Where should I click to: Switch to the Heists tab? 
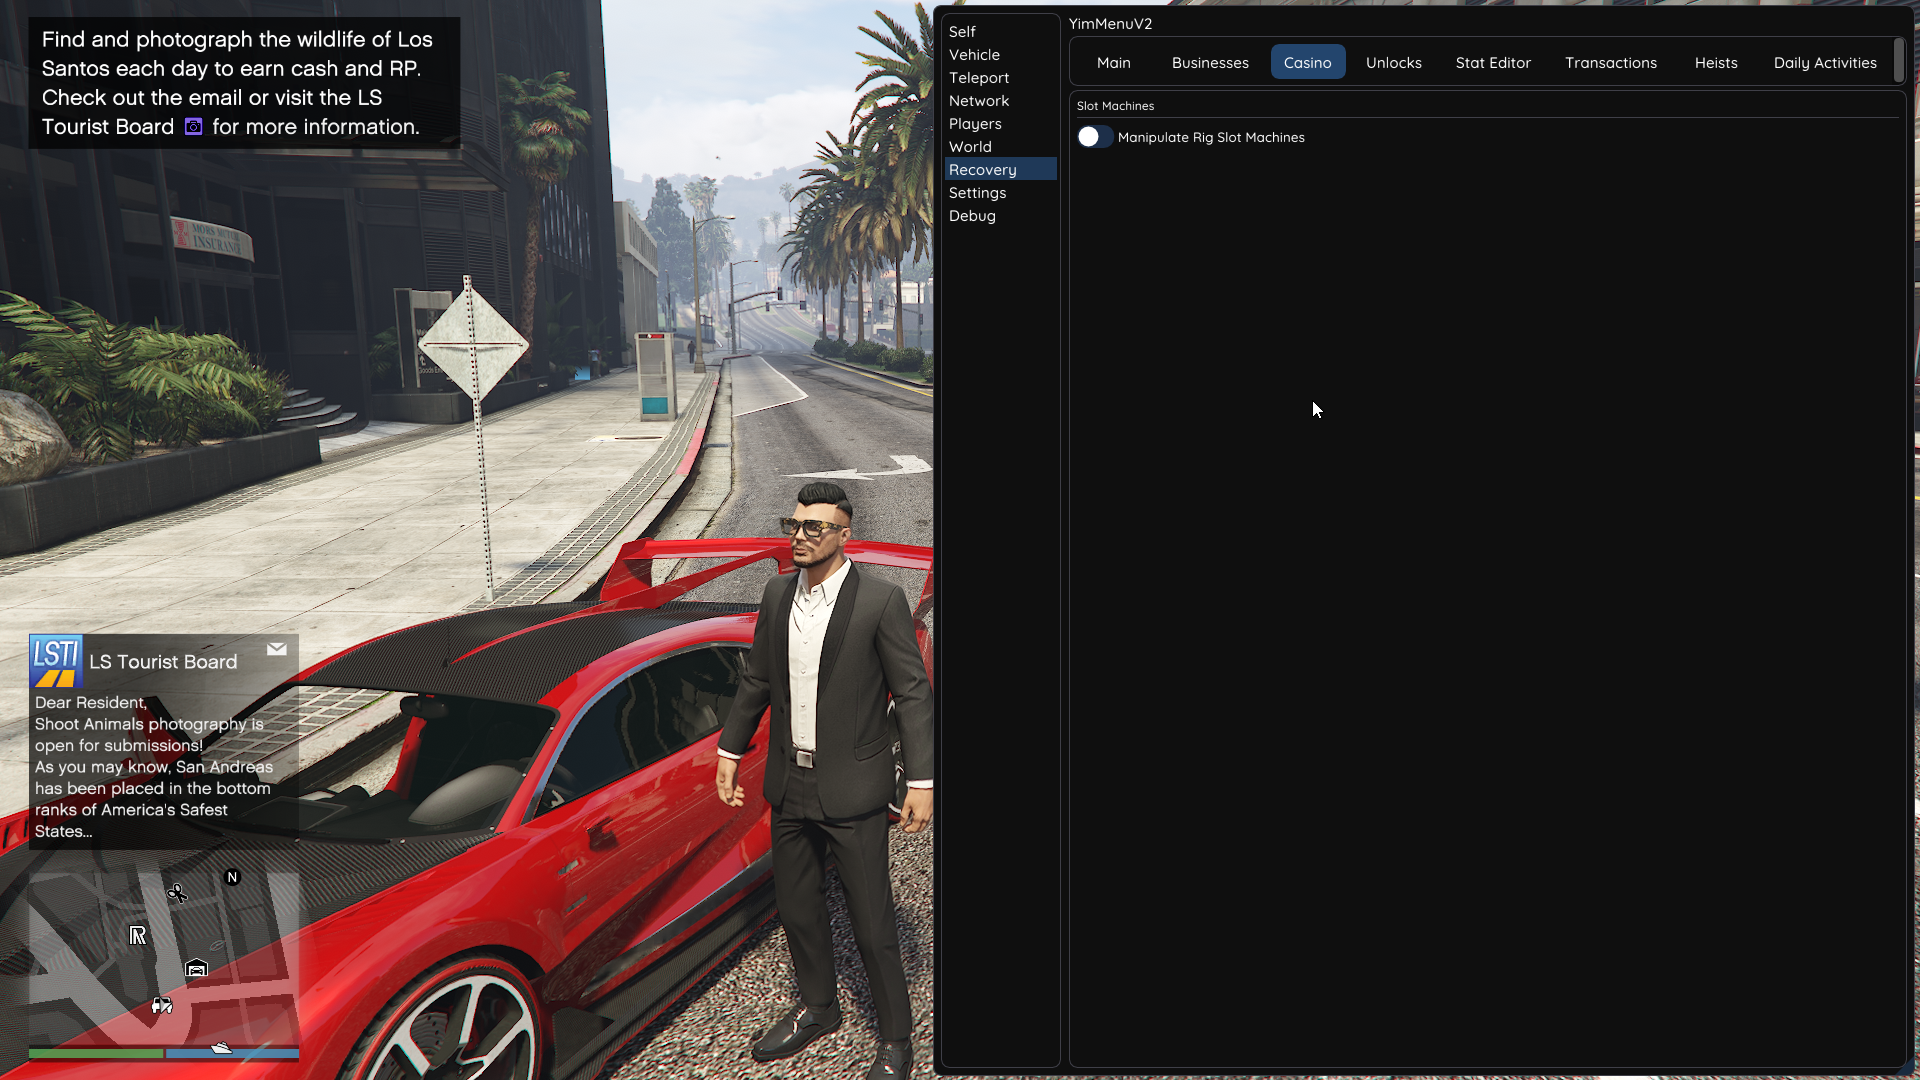tap(1715, 62)
